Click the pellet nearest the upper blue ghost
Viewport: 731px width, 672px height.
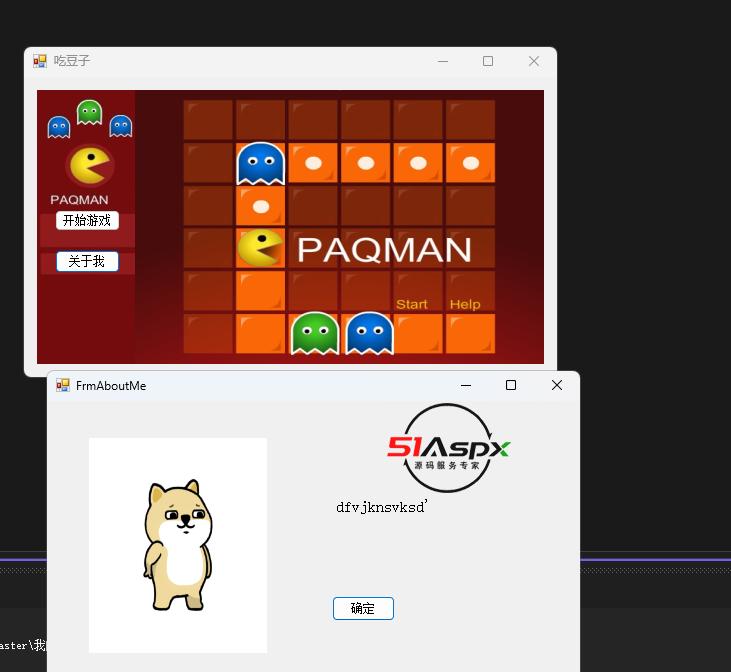(313, 163)
